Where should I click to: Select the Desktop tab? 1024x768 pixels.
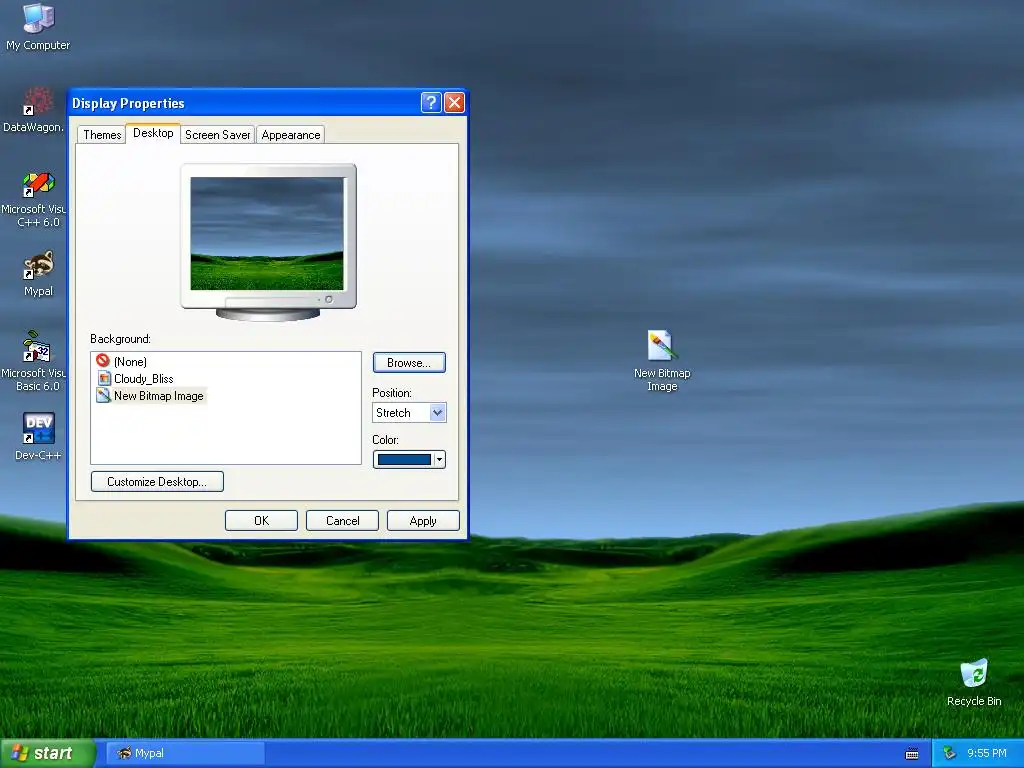coord(153,133)
